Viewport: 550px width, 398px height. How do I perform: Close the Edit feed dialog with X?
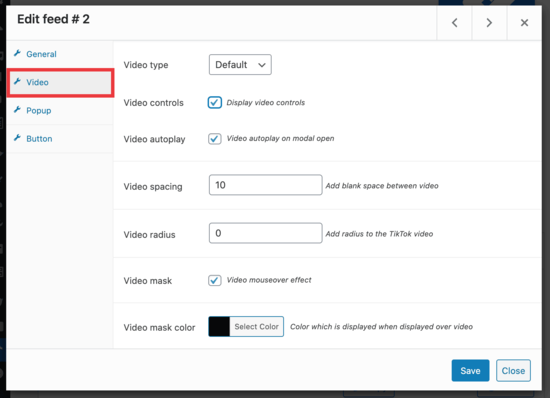click(524, 23)
